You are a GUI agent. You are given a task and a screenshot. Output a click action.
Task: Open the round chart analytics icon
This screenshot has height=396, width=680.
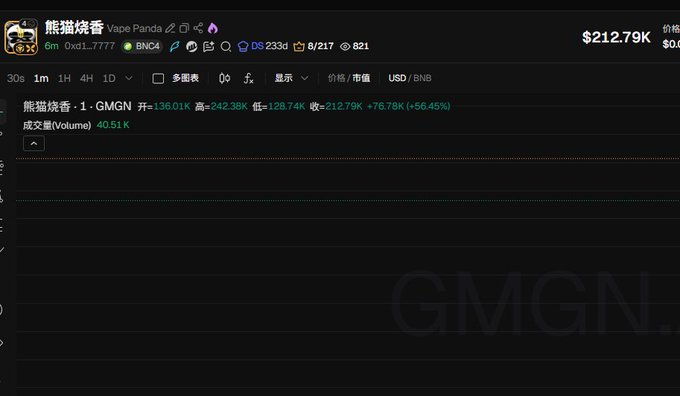[x=192, y=46]
